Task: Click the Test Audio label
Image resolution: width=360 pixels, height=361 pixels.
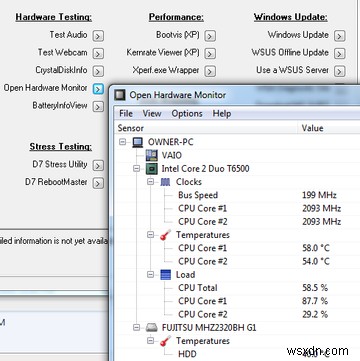Action: 68,35
